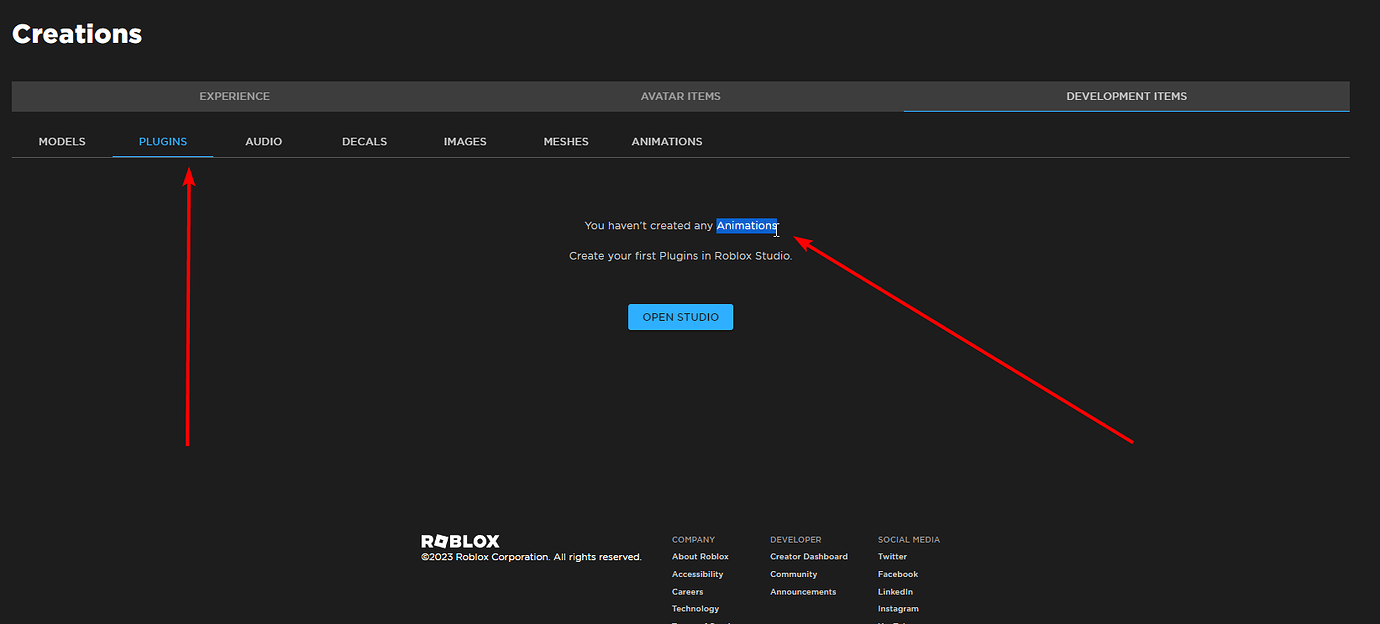Image resolution: width=1380 pixels, height=624 pixels.
Task: Click the highlighted word Animations
Action: pyautogui.click(x=747, y=226)
